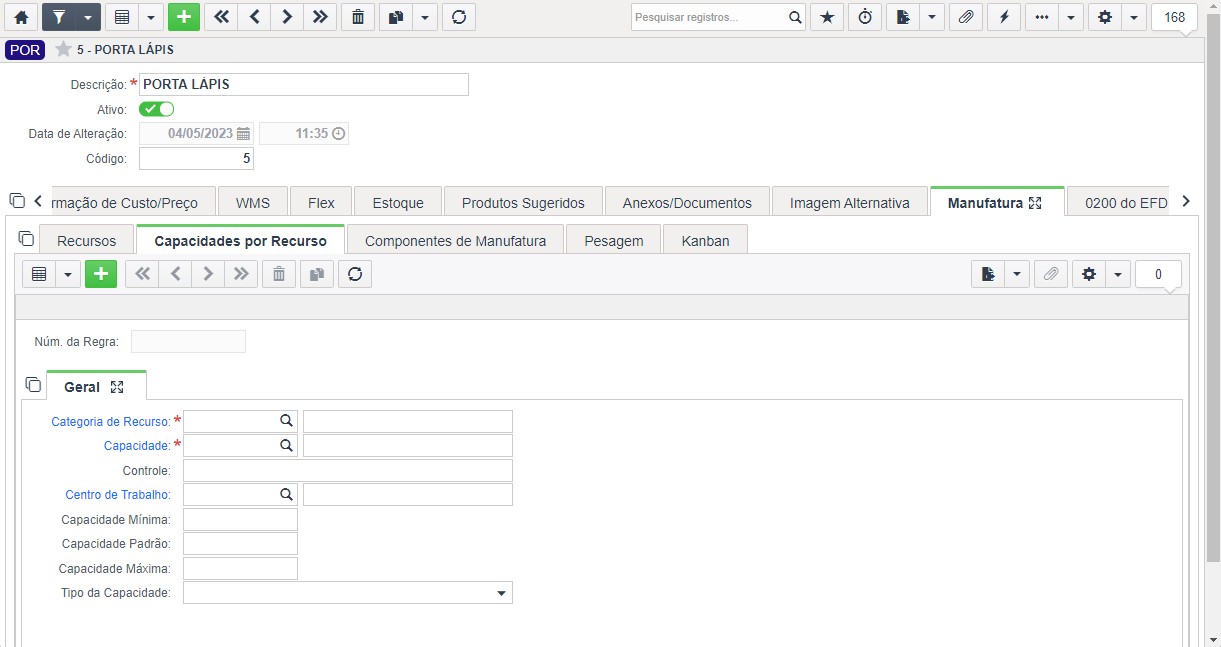Expand top settings gear dropdown arrow
This screenshot has width=1221, height=647.
coord(1134,17)
